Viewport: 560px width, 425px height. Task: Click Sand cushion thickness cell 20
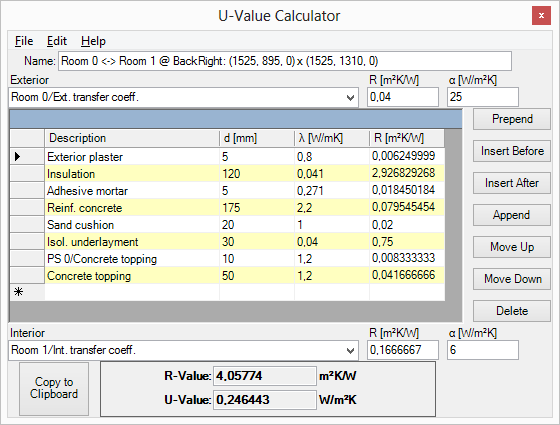(257, 225)
